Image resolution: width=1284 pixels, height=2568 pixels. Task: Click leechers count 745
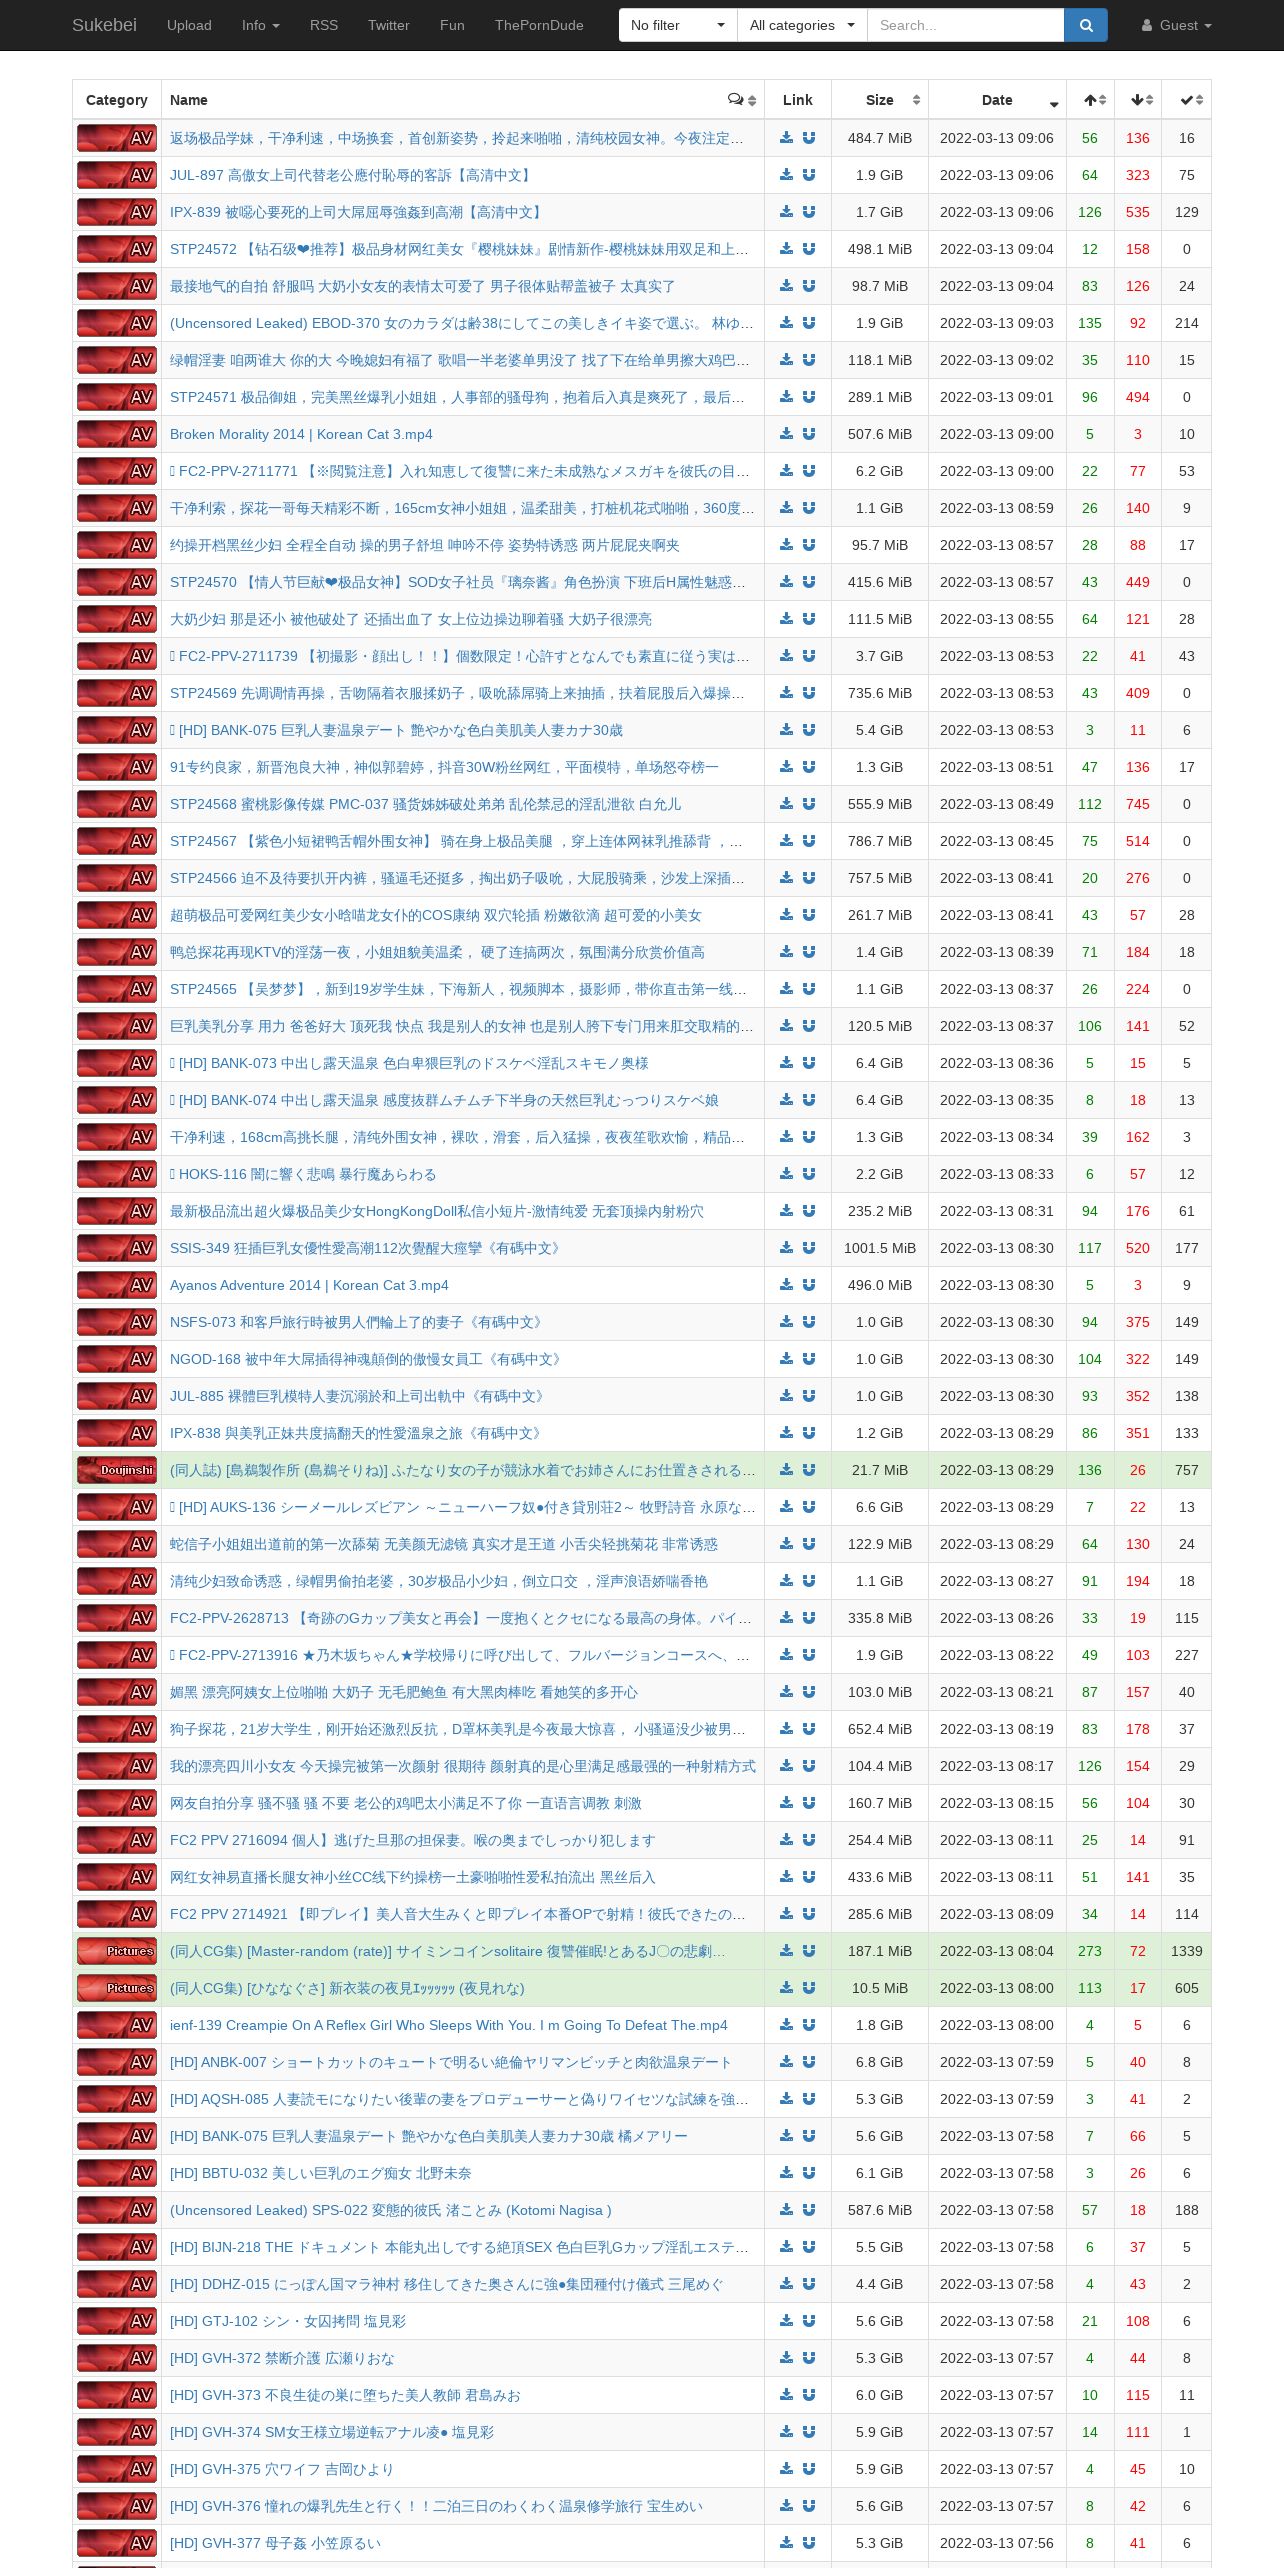[x=1138, y=804]
